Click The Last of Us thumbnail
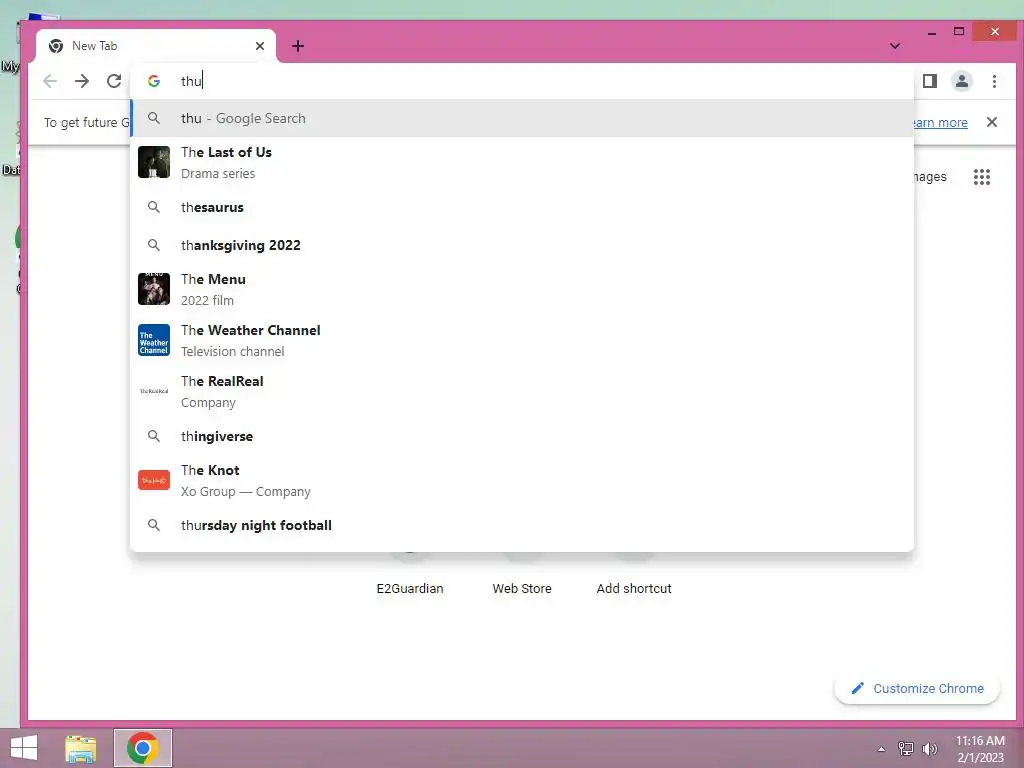Image resolution: width=1024 pixels, height=768 pixels. tap(154, 162)
